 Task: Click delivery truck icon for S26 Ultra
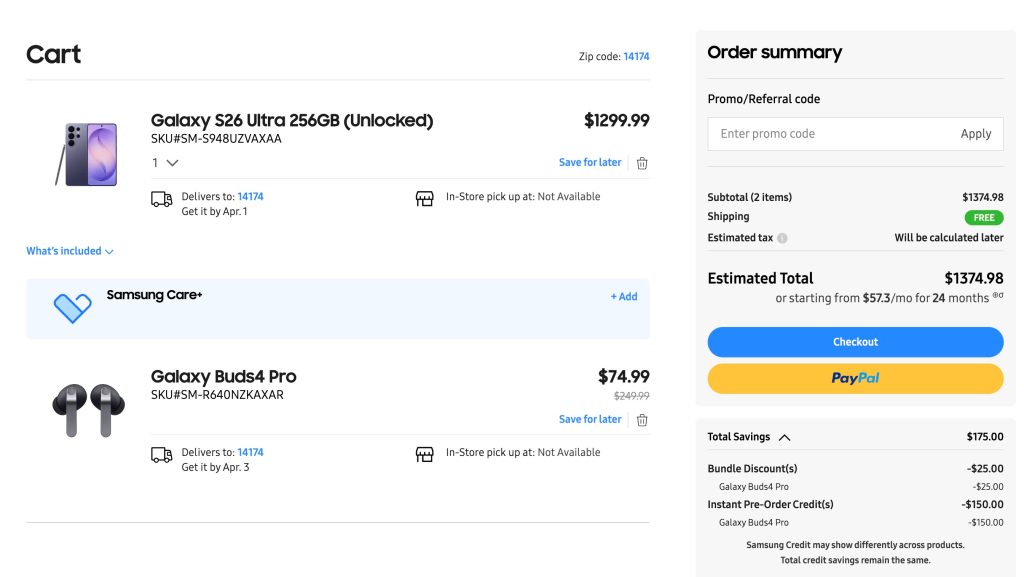[161, 199]
